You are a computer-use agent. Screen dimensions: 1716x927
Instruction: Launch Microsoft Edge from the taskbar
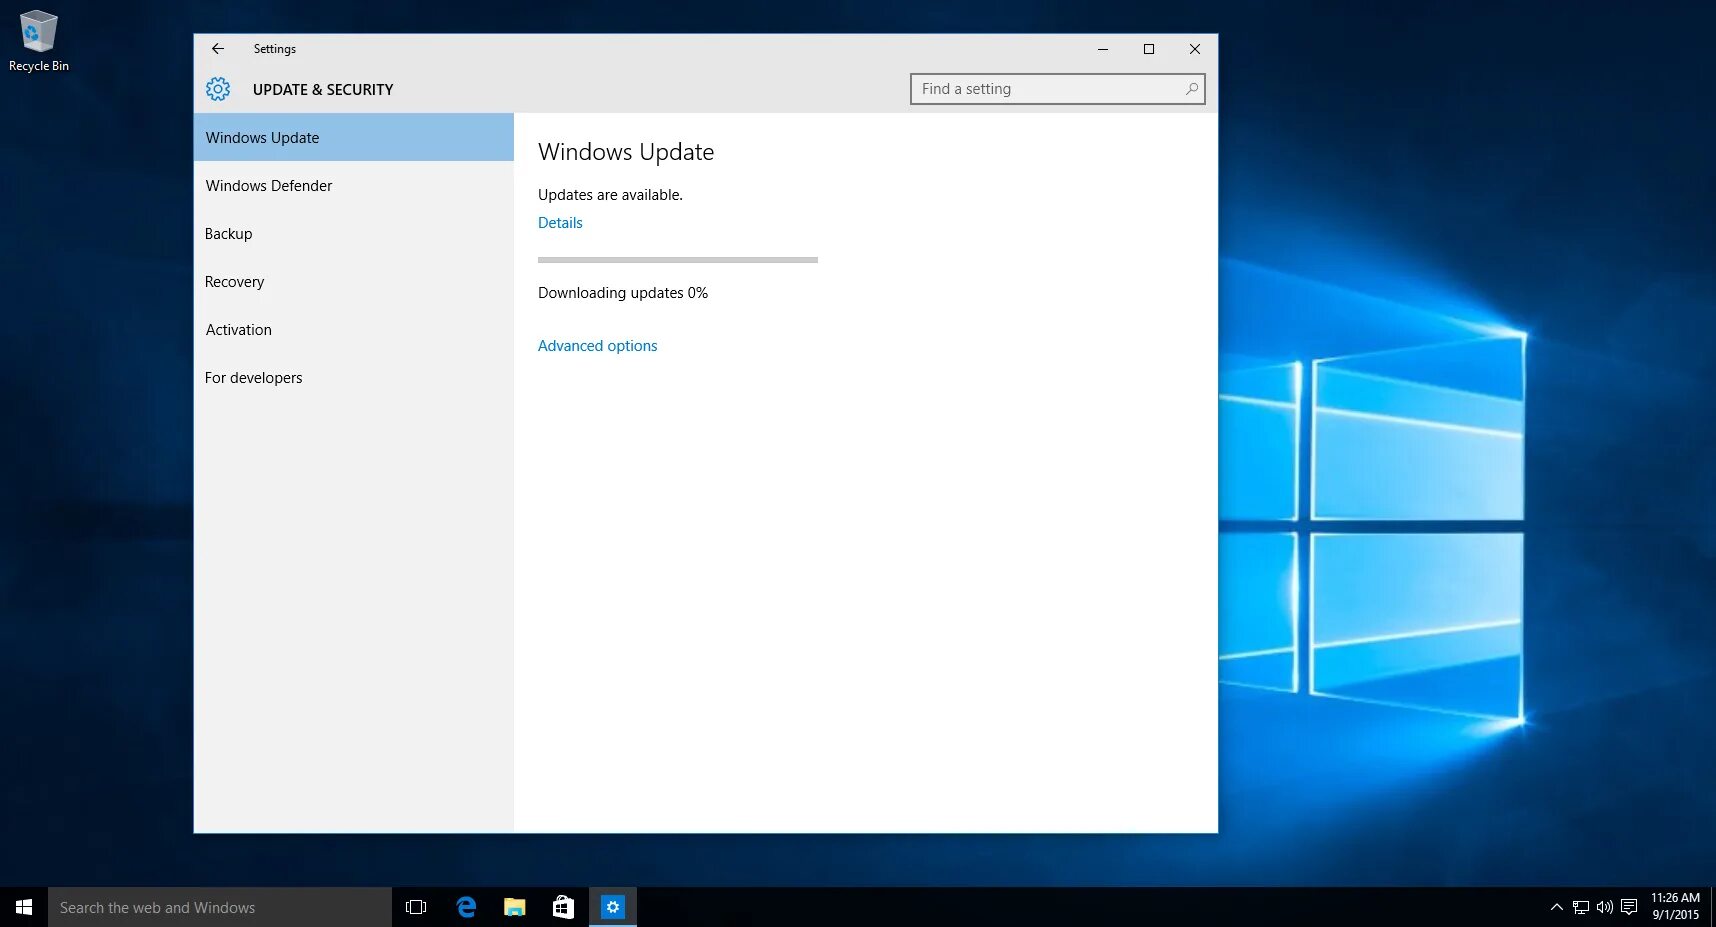466,907
